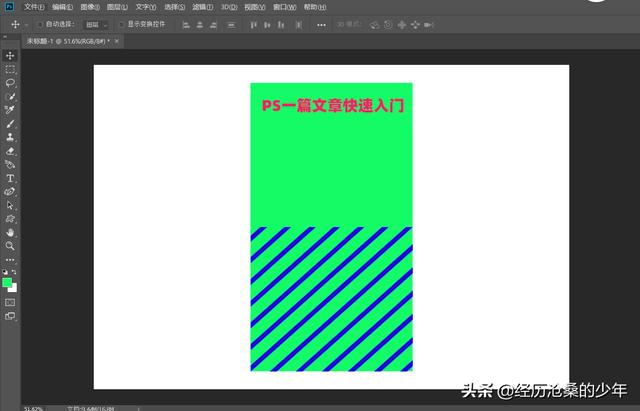Screen dimensions: 640x411
Task: Click the Photoshop Ps logo icon
Action: tap(9, 6)
